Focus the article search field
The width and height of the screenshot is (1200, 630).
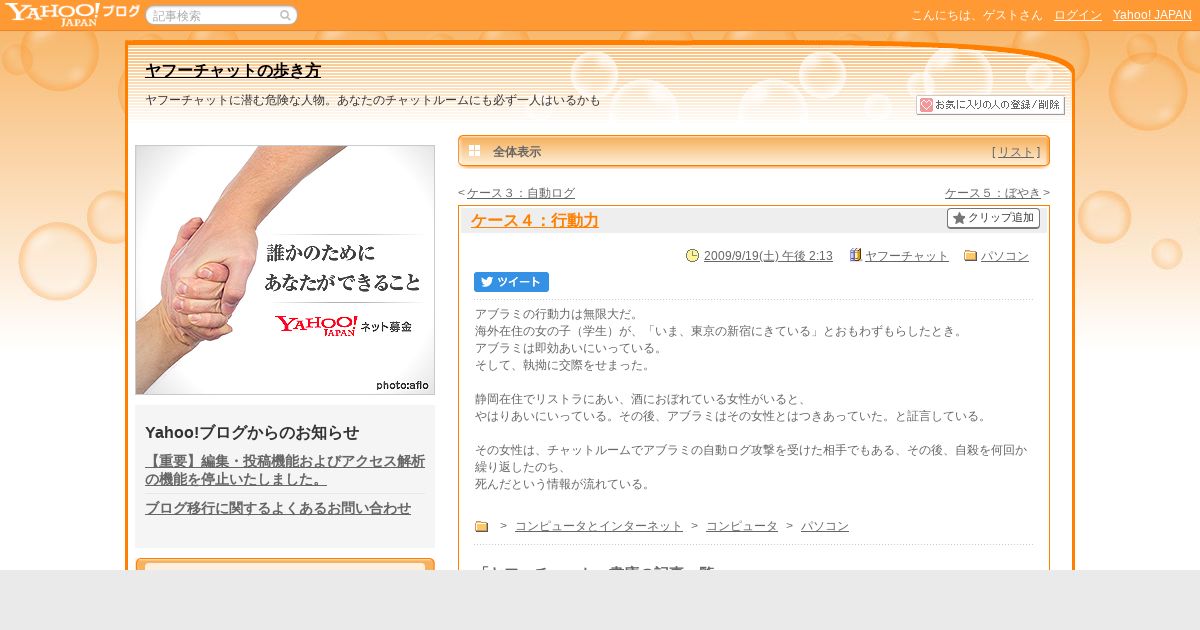(x=221, y=15)
